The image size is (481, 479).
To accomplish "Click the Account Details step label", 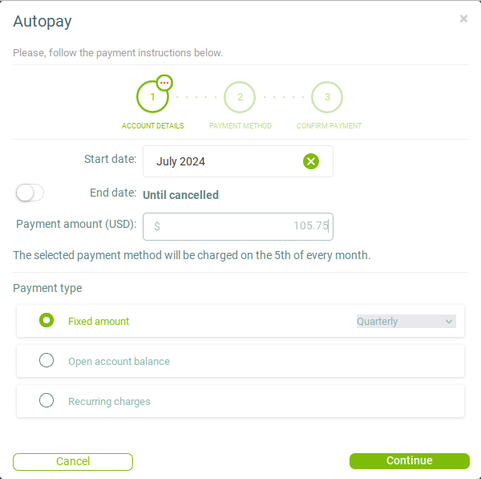I will [153, 126].
